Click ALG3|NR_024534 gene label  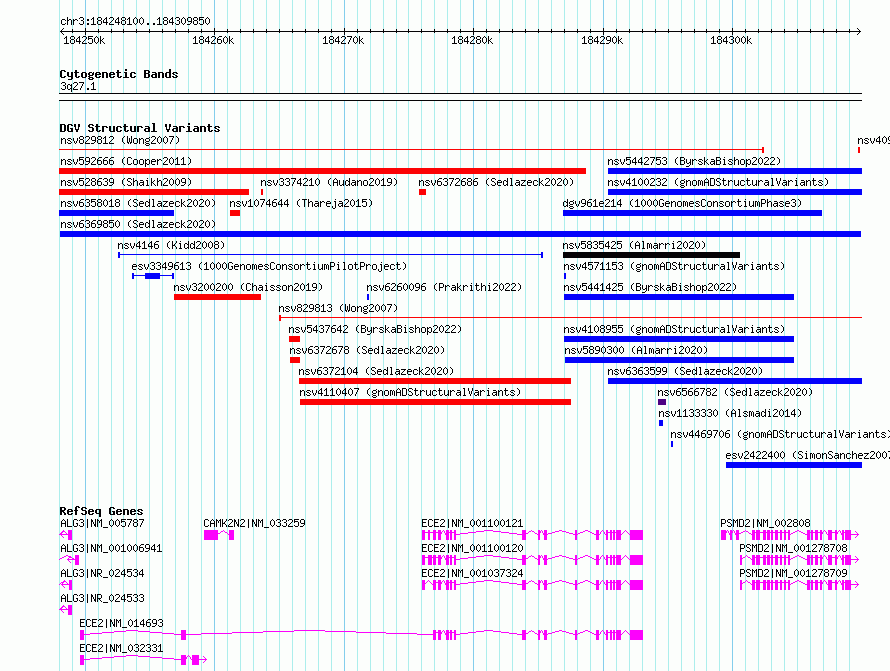coord(102,573)
